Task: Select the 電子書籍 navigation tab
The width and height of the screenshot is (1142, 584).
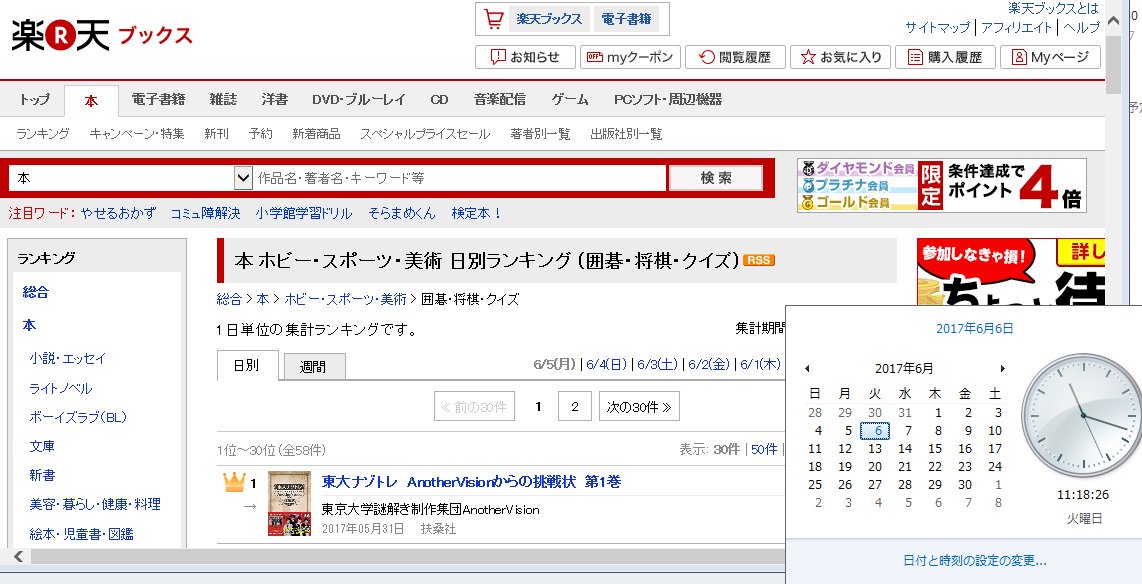Action: 158,100
